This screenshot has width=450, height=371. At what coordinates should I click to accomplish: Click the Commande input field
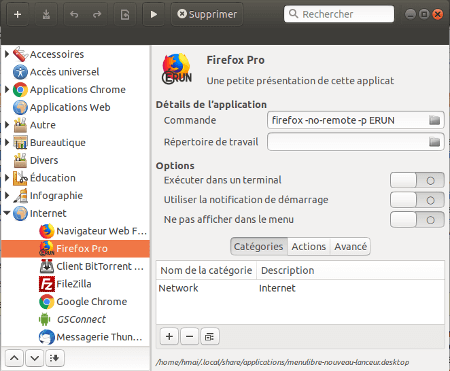356,120
